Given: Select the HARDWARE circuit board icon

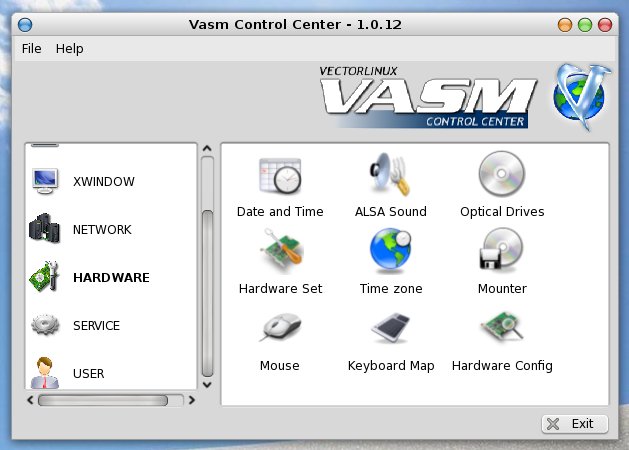Looking at the screenshot, I should click(x=45, y=276).
